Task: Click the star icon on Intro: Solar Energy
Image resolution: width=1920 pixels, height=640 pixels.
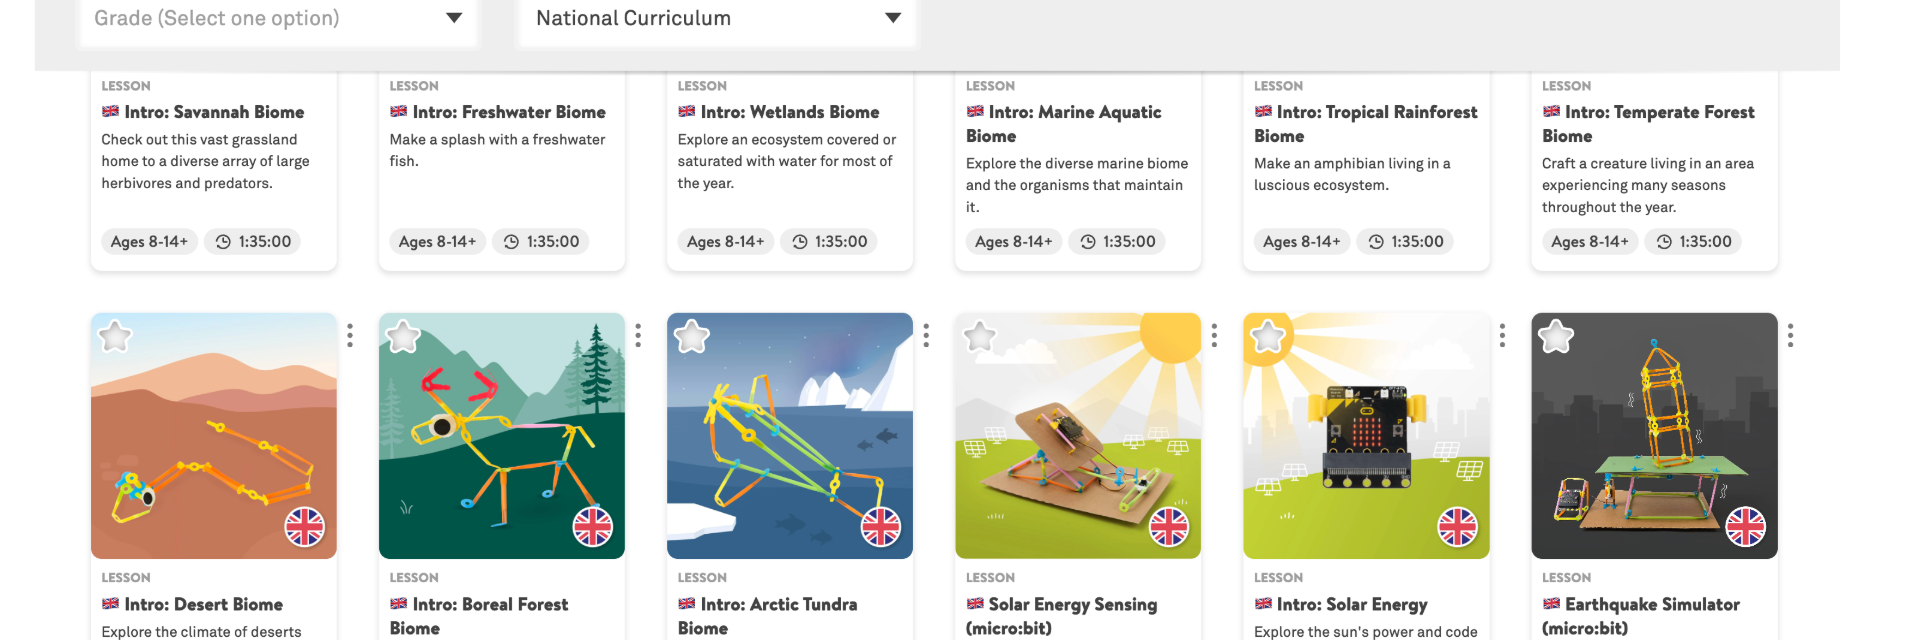Action: coord(1268,337)
